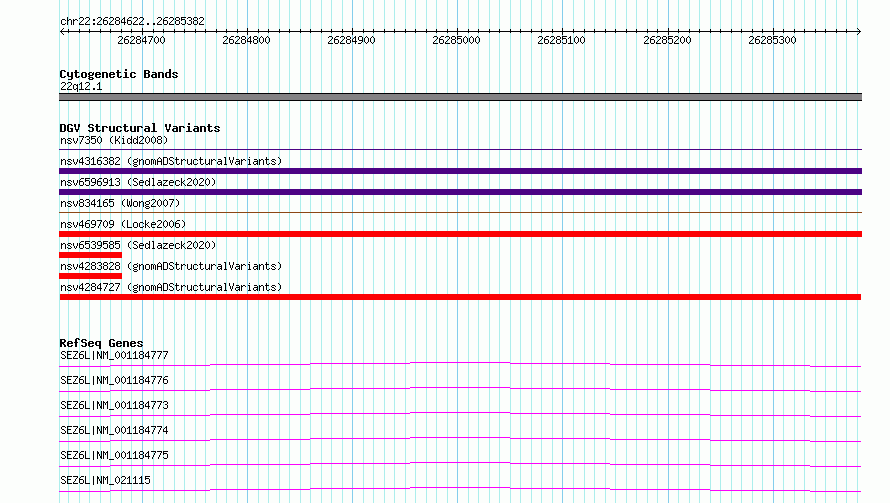Click the red nsv4284727 variant bar

click(x=460, y=297)
